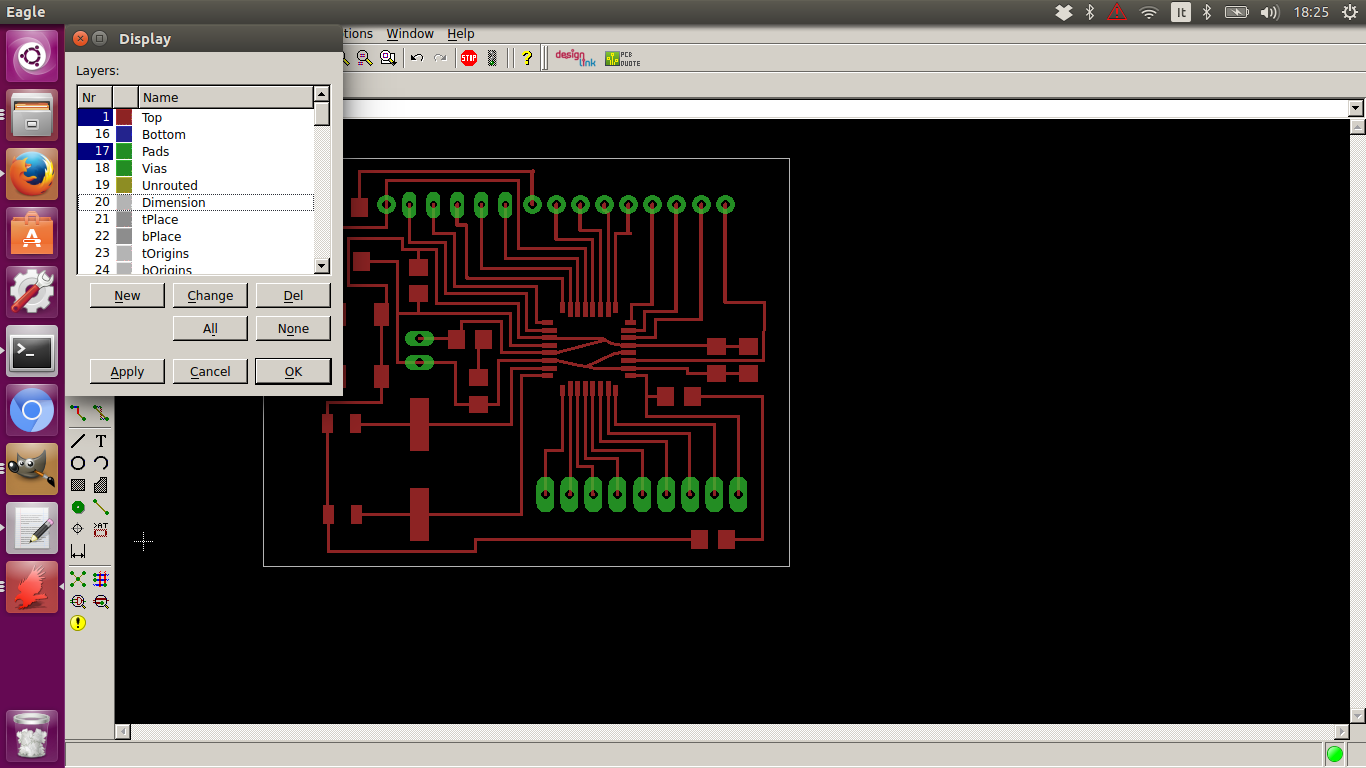Screen dimensions: 1366x768
Task: Click the Zoom redraw icon
Action: [364, 58]
